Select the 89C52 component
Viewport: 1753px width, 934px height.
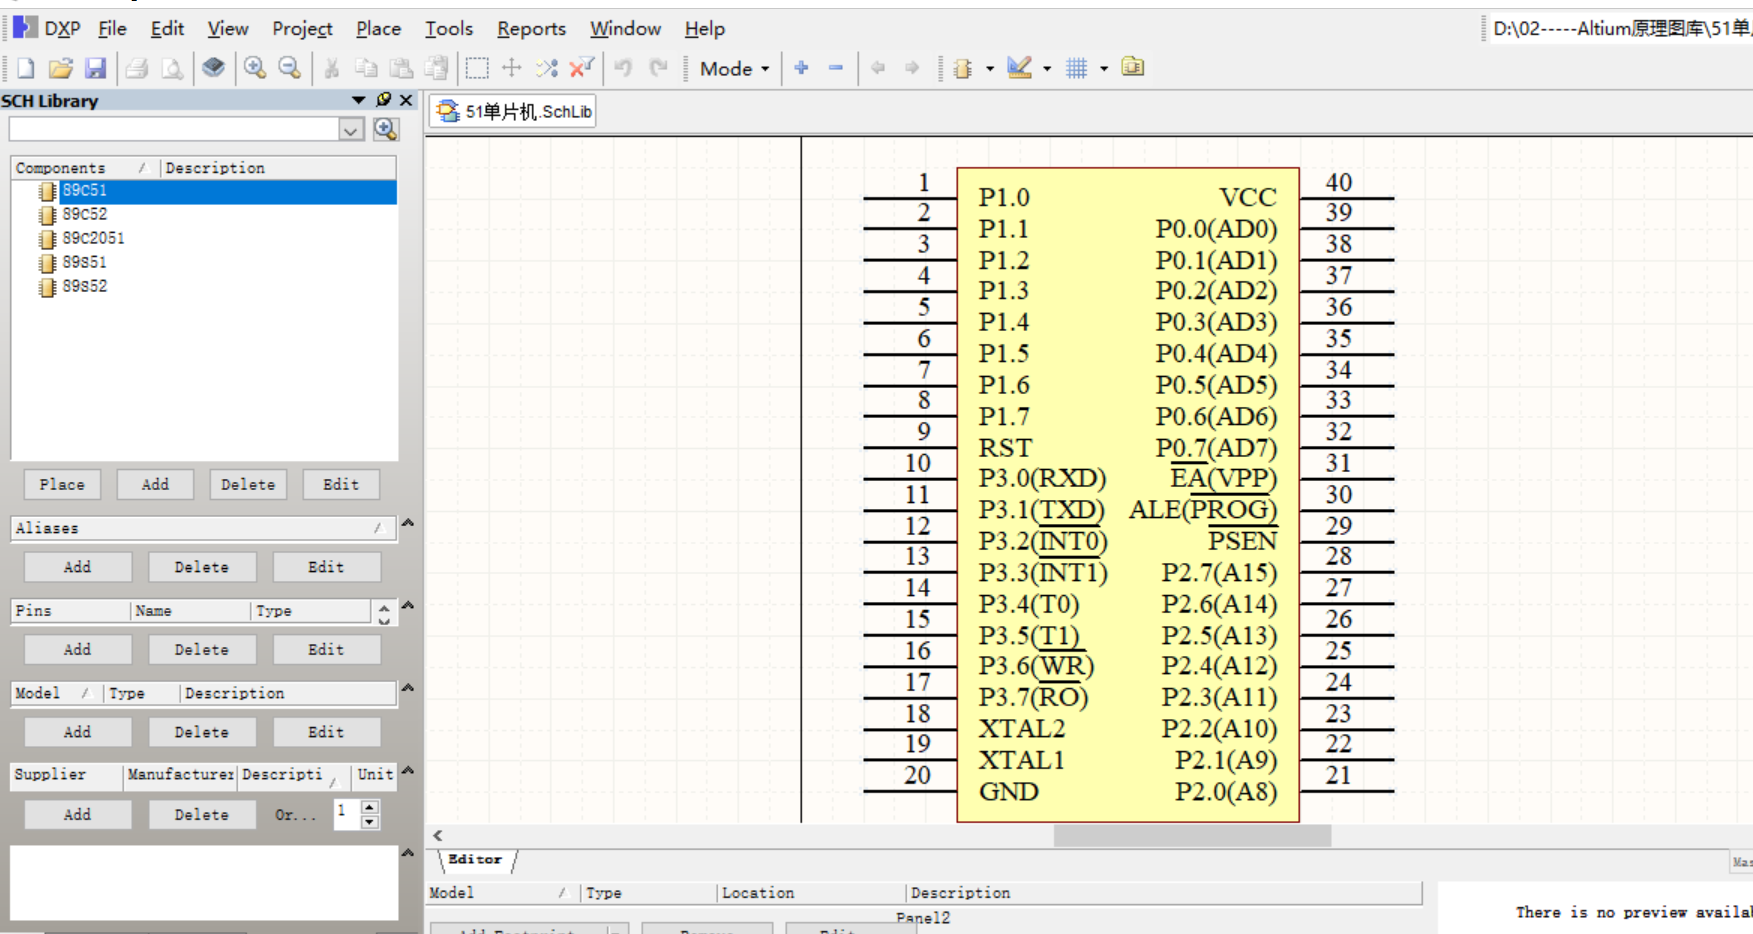pos(85,214)
